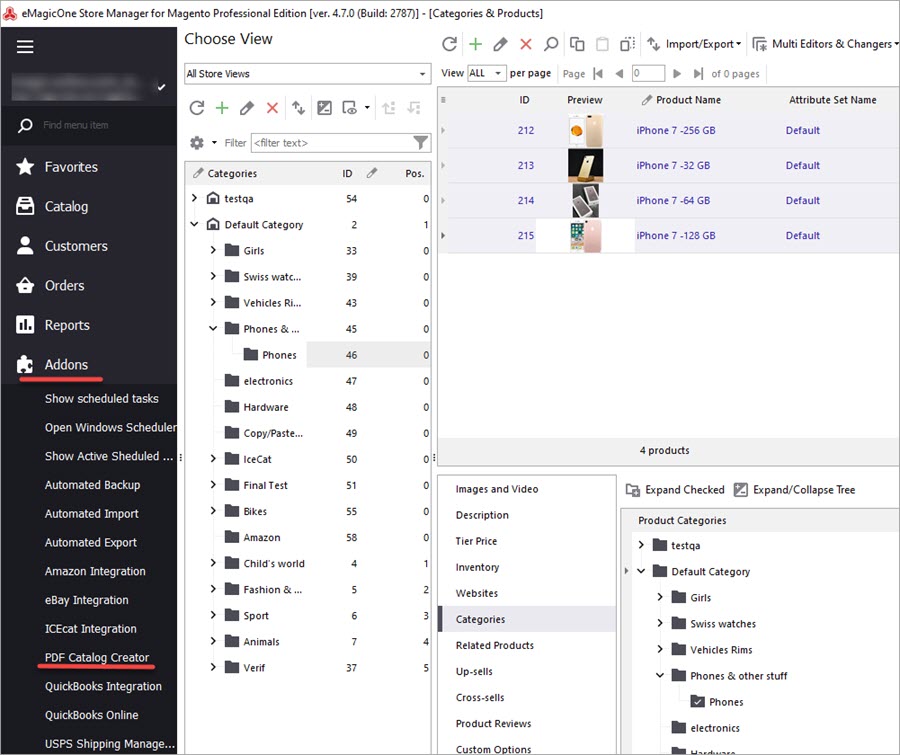Open Multi Editors & Changers menu

point(825,44)
